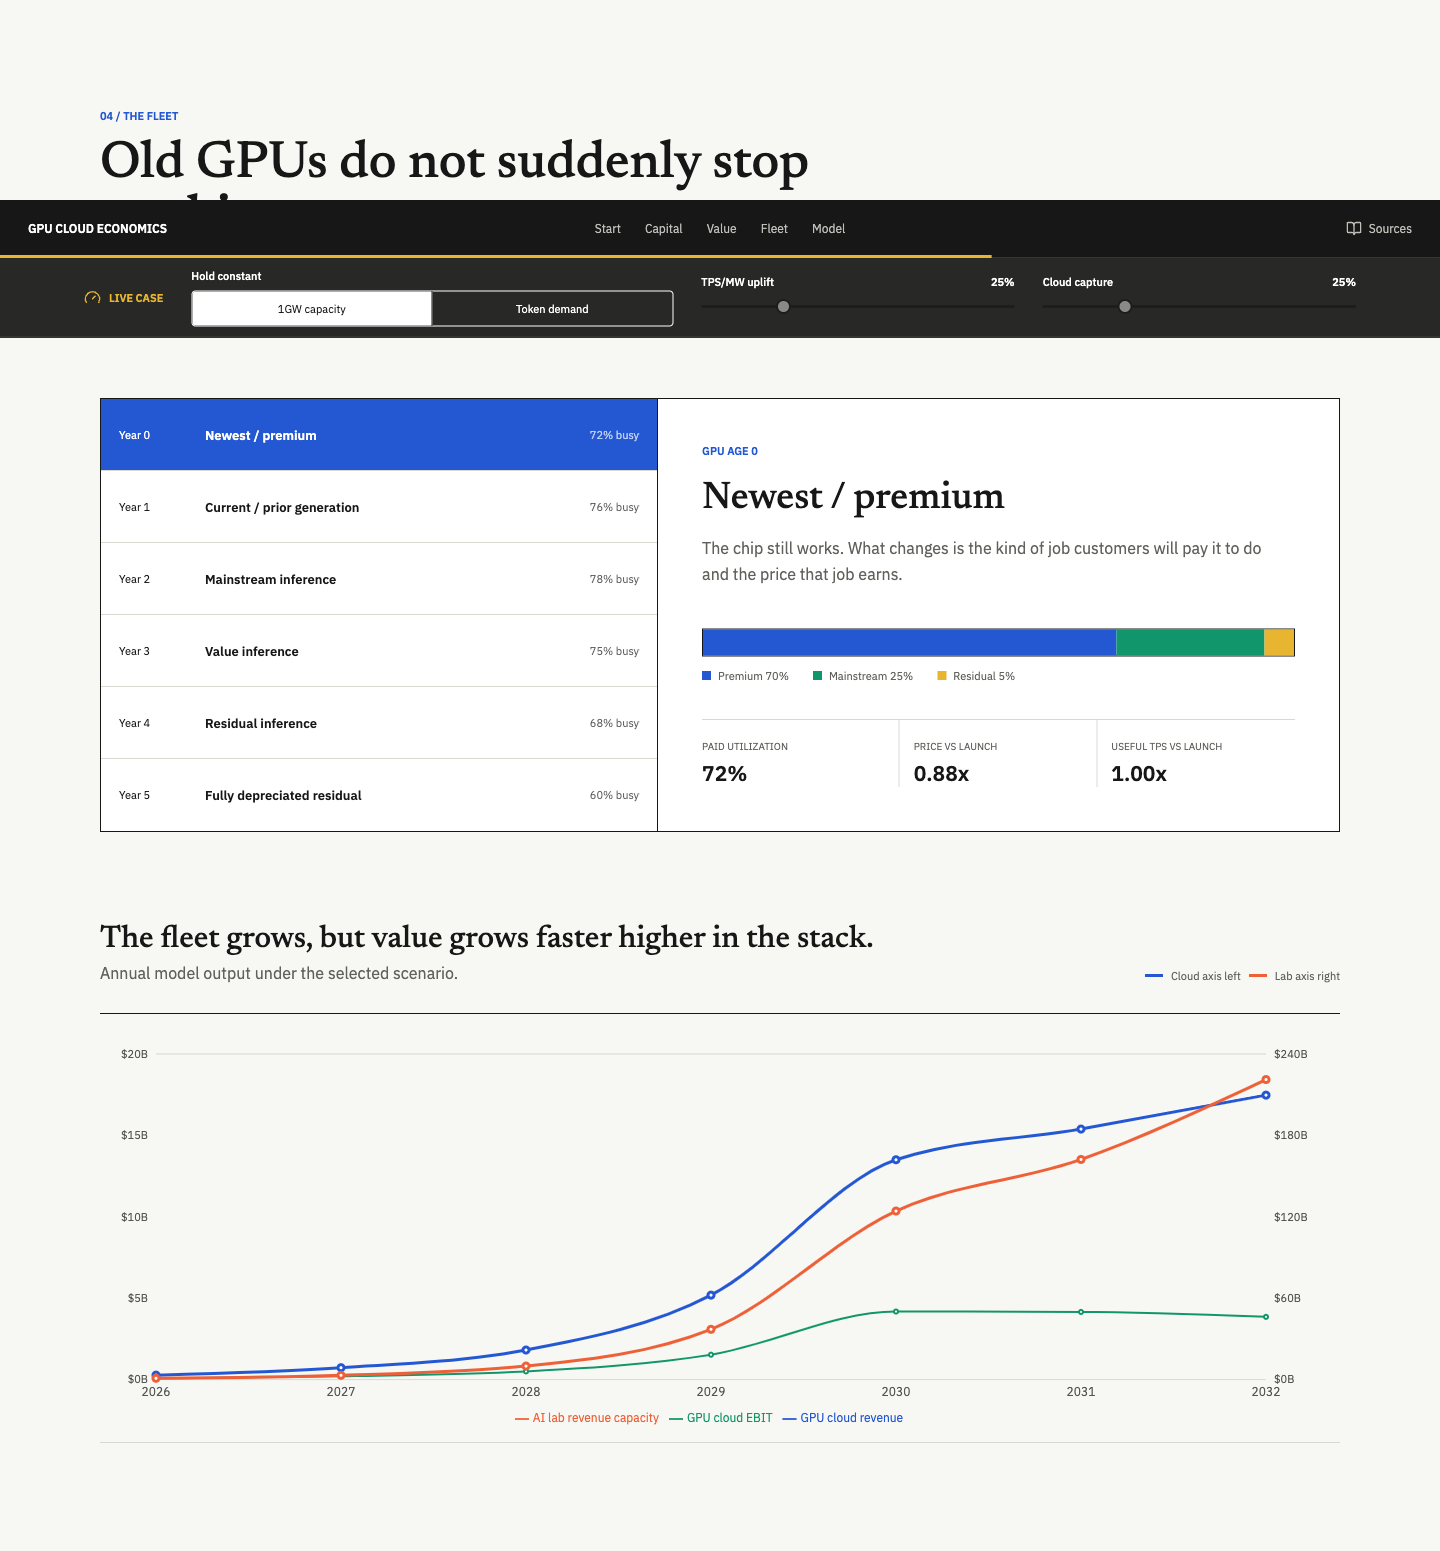
Task: Click the 2030 GPU cloud revenue data point
Action: (x=896, y=1160)
